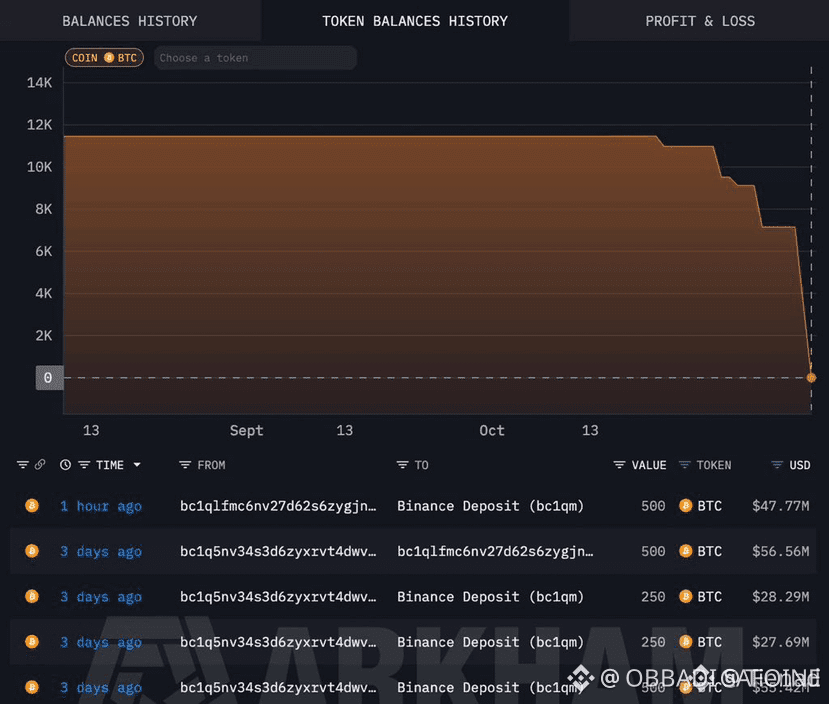Open the Profit & Loss tab

coord(699,21)
